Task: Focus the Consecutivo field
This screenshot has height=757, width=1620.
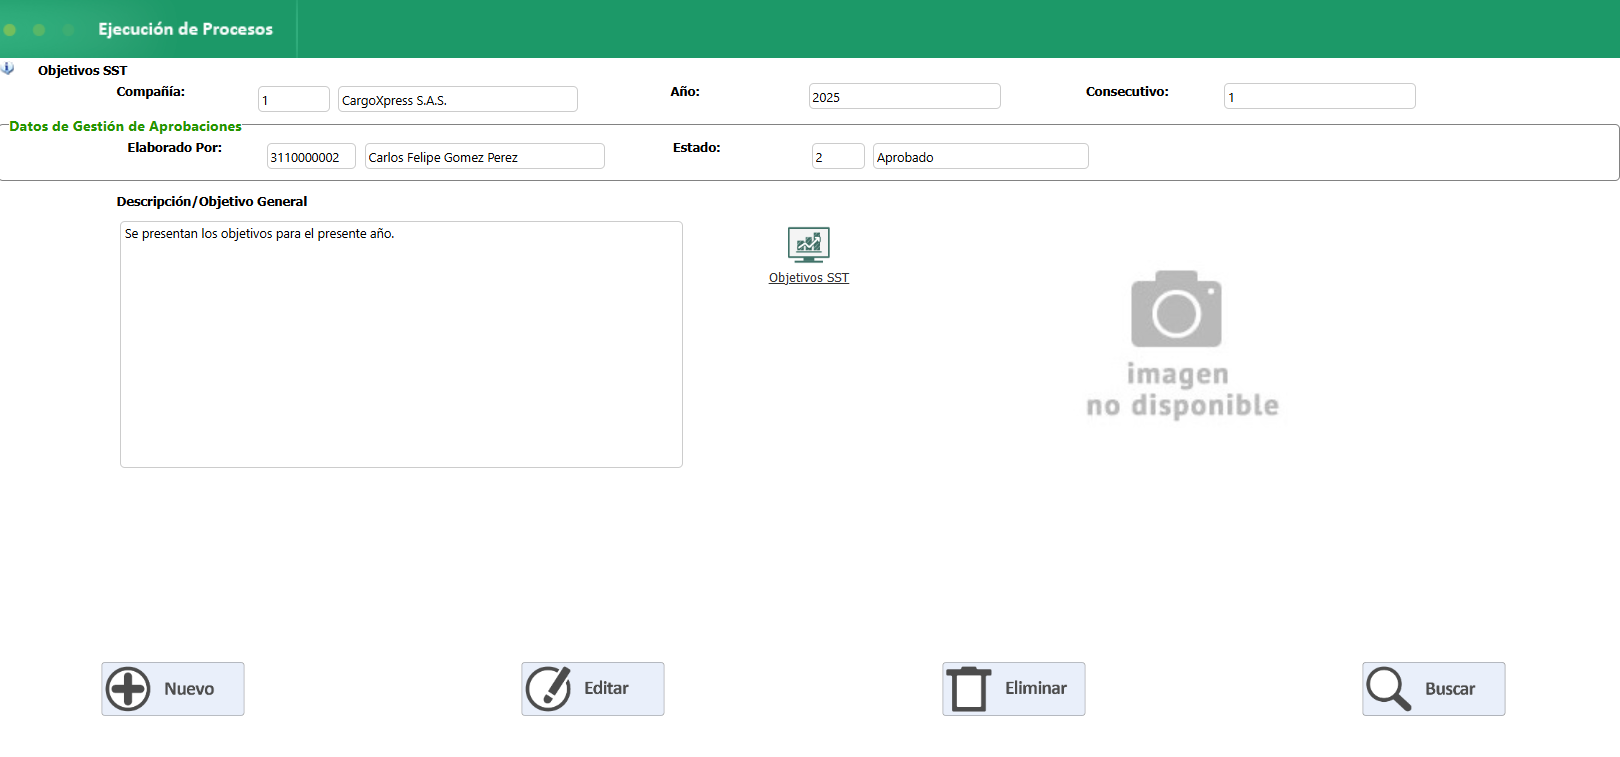Action: tap(1320, 96)
